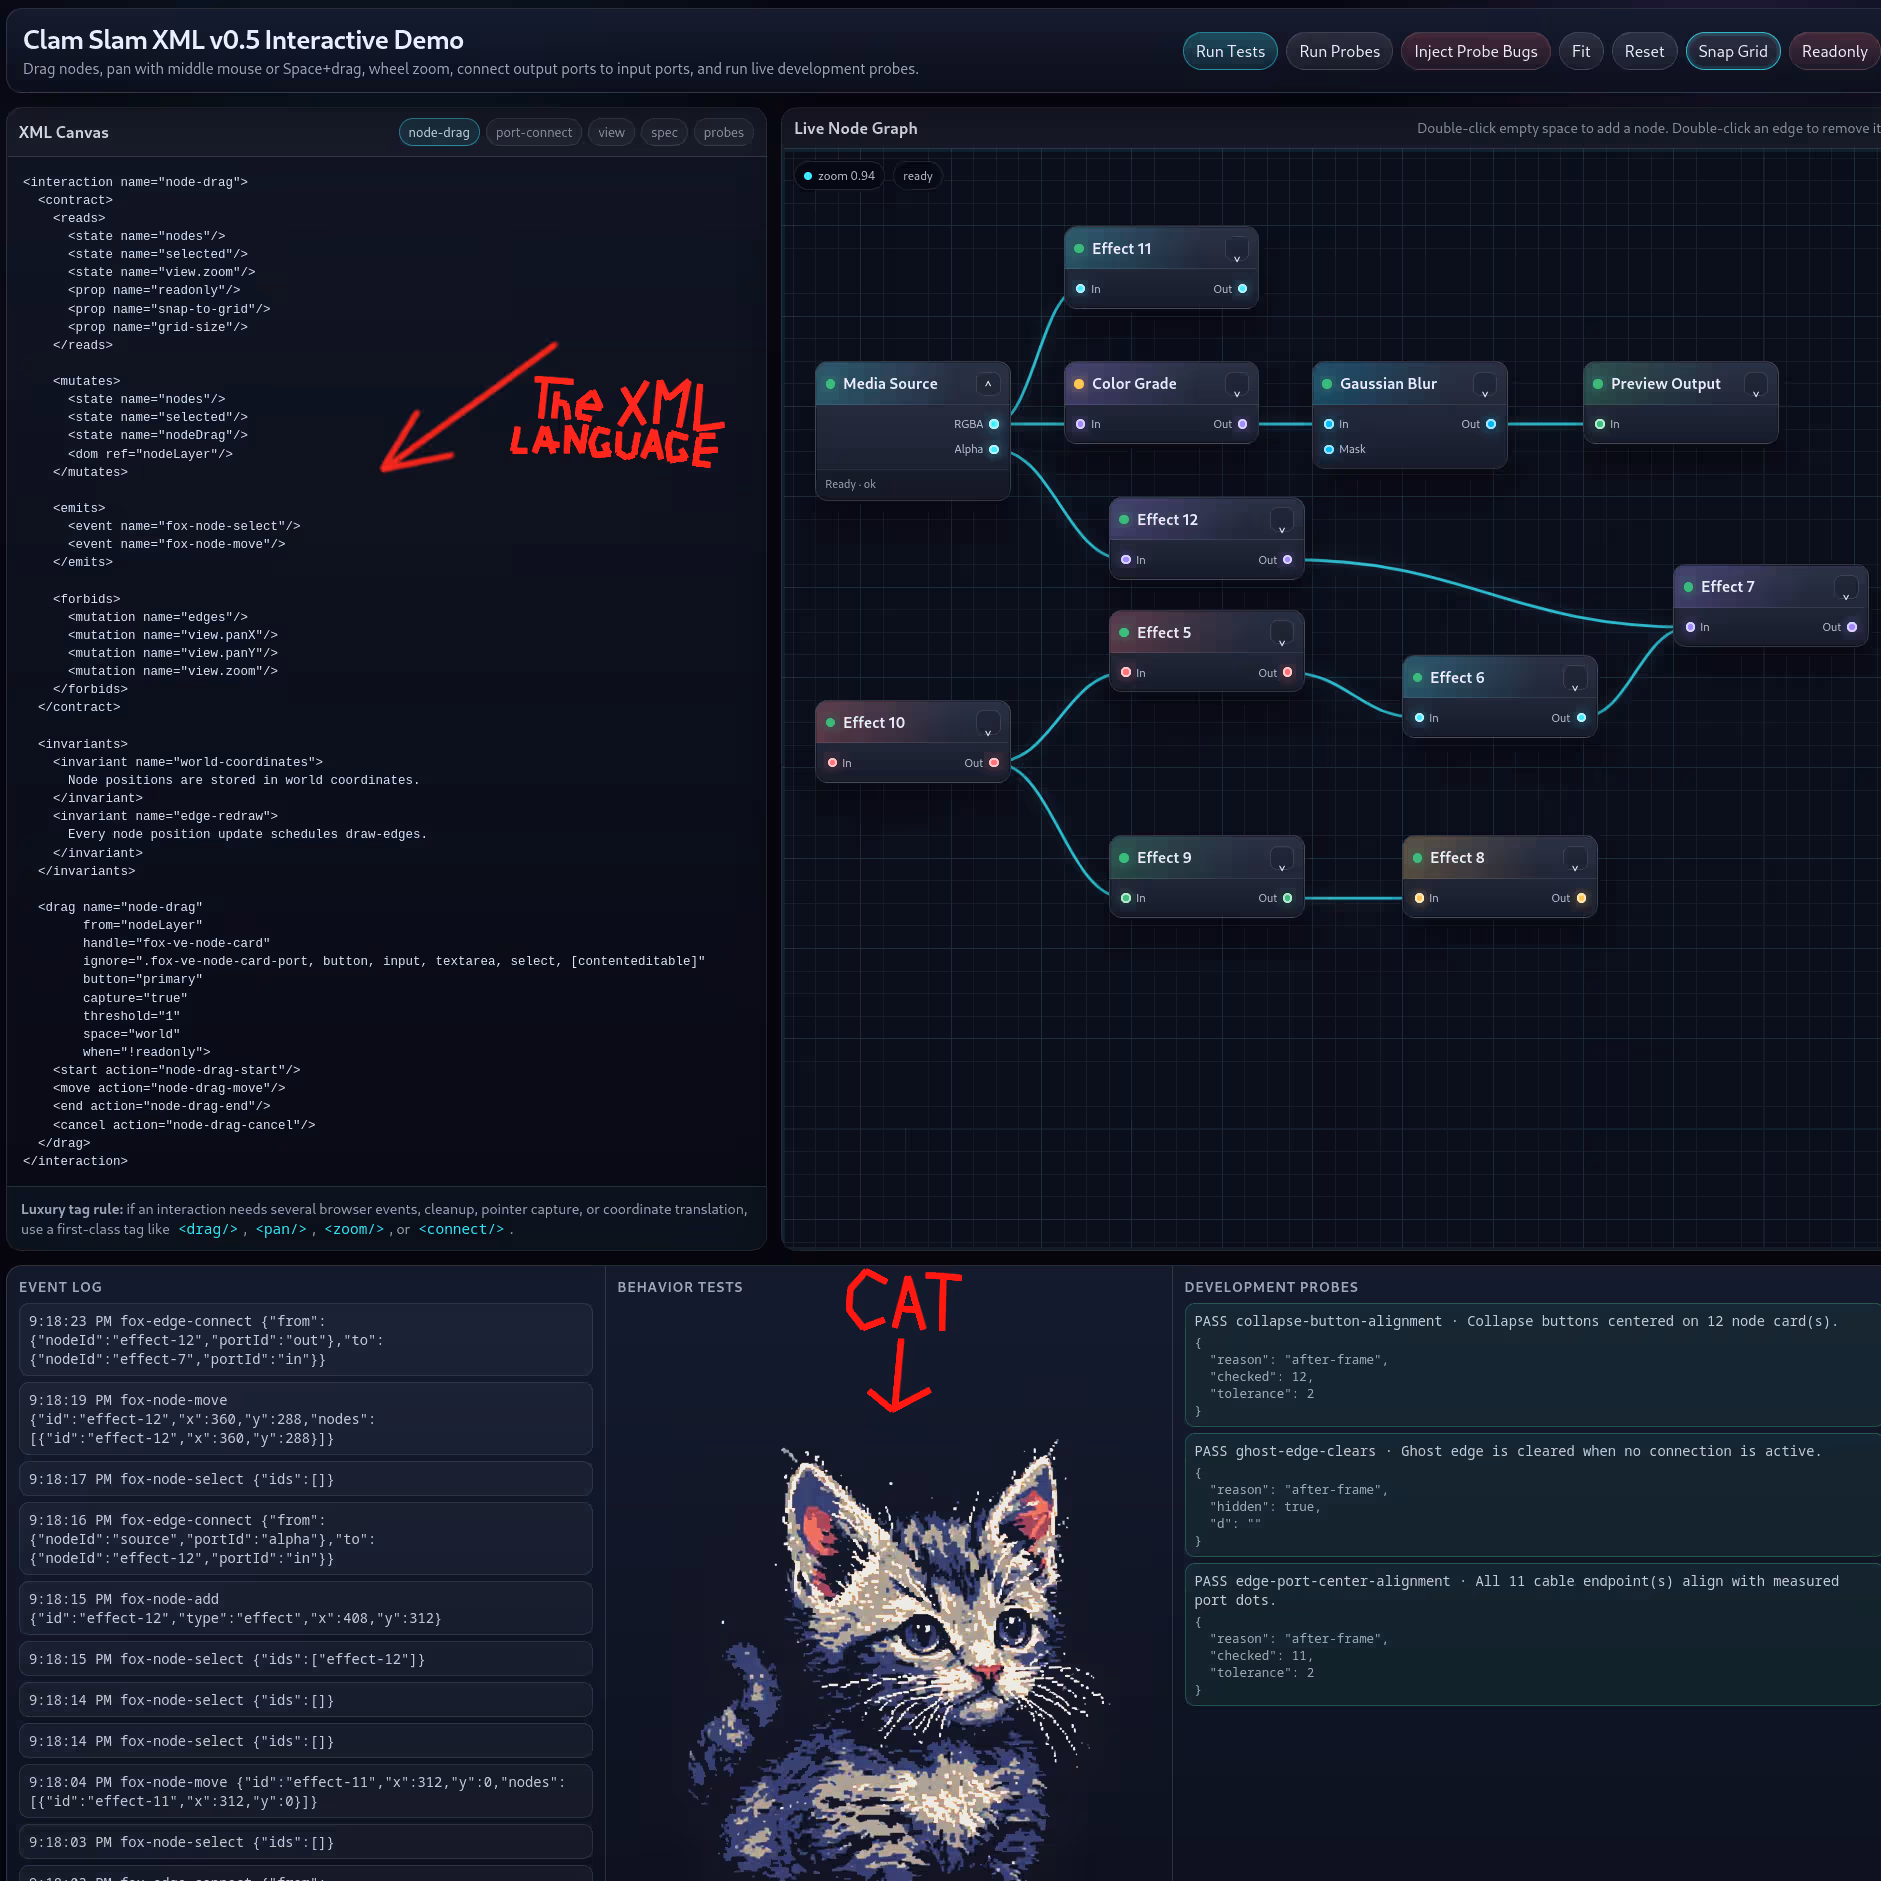The width and height of the screenshot is (1881, 1881).
Task: Collapse the Preview Output node
Action: (x=1756, y=384)
